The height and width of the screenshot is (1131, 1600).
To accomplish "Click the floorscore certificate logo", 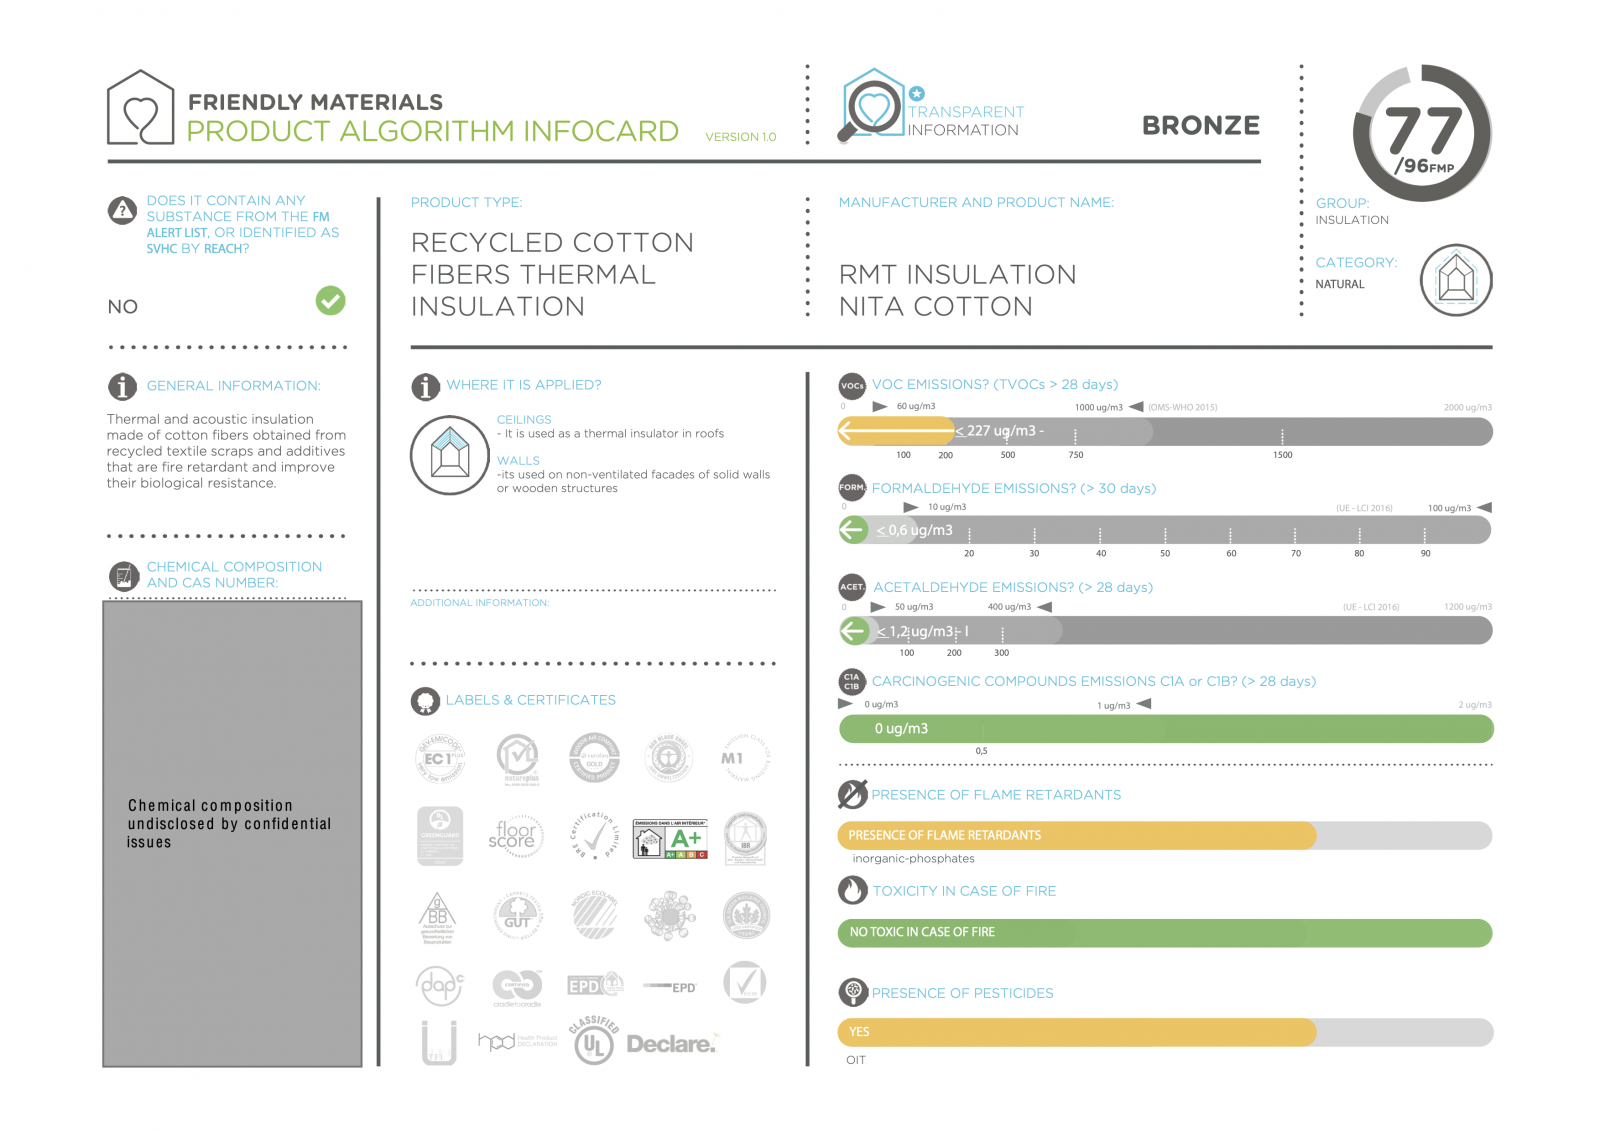I will [515, 836].
